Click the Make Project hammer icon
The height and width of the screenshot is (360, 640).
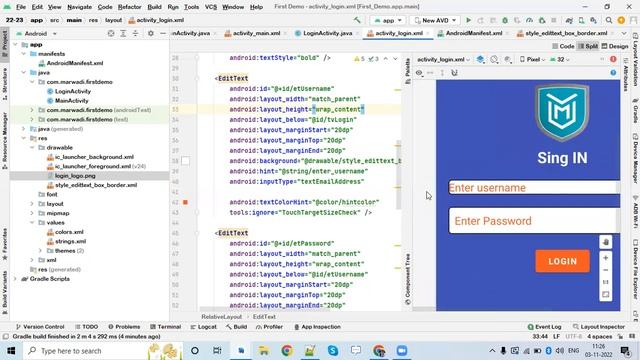357,20
